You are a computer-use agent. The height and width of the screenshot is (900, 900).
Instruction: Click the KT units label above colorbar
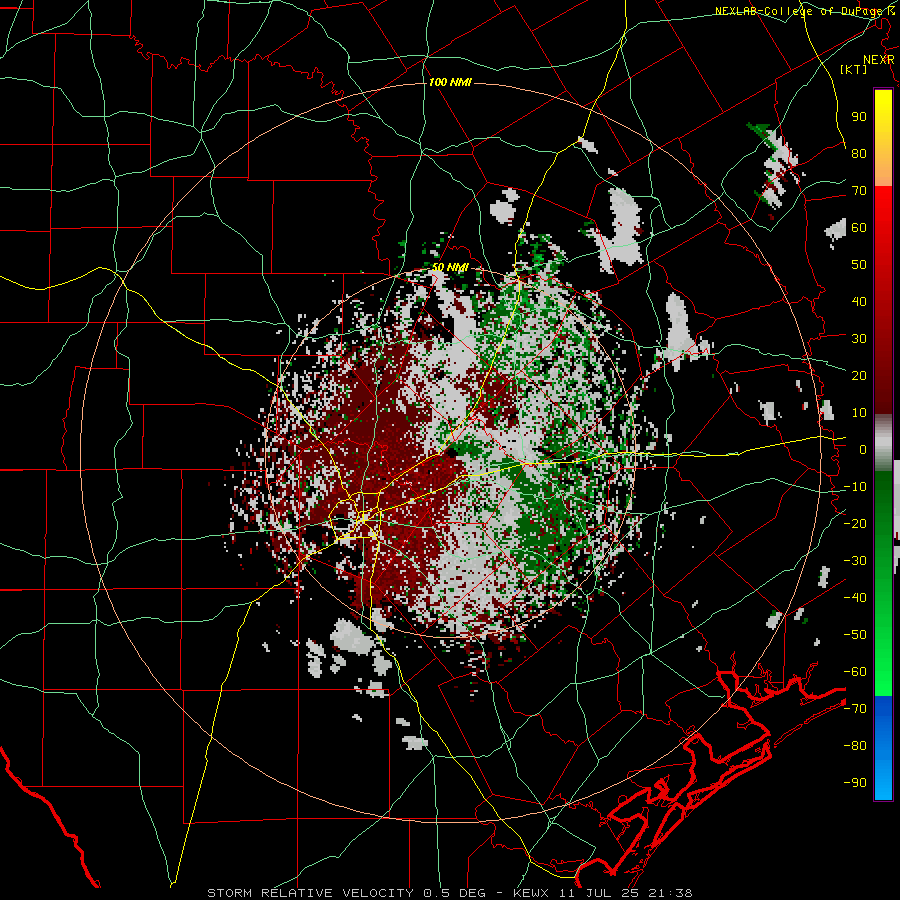854,69
